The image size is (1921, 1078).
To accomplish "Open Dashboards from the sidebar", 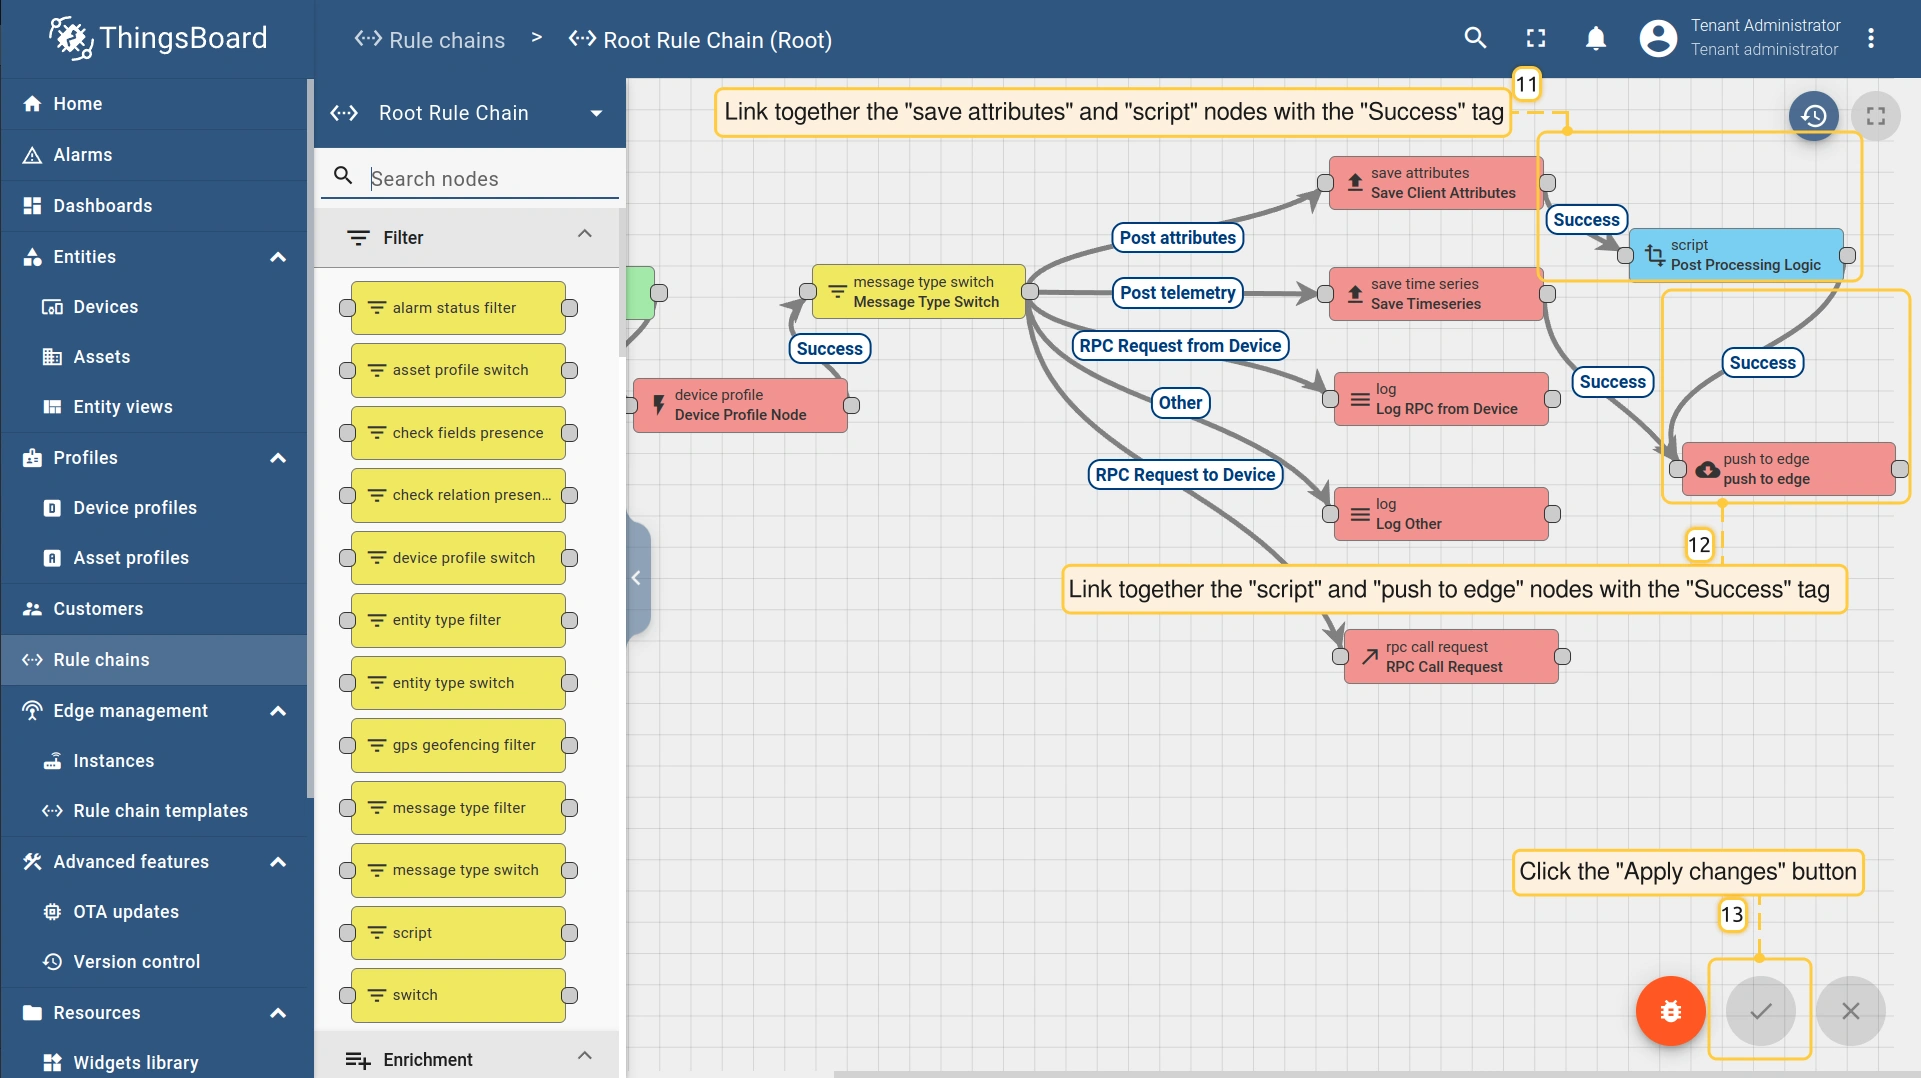I will tap(103, 206).
